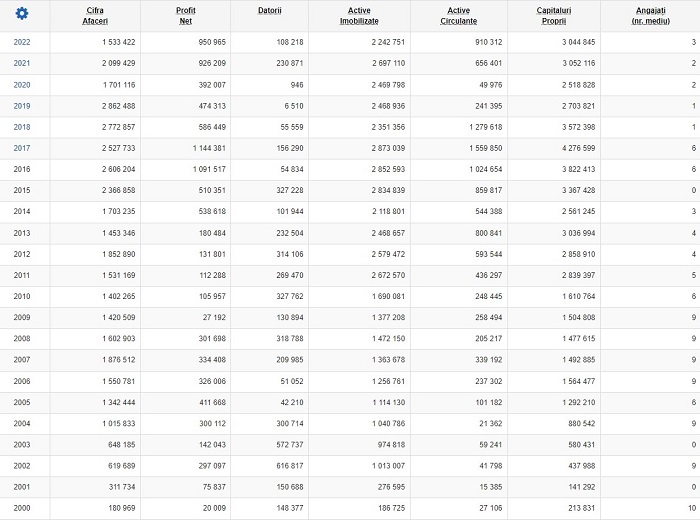This screenshot has height=523, width=700.
Task: Click 2017 net profit 1 144 381
Action: pyautogui.click(x=209, y=148)
